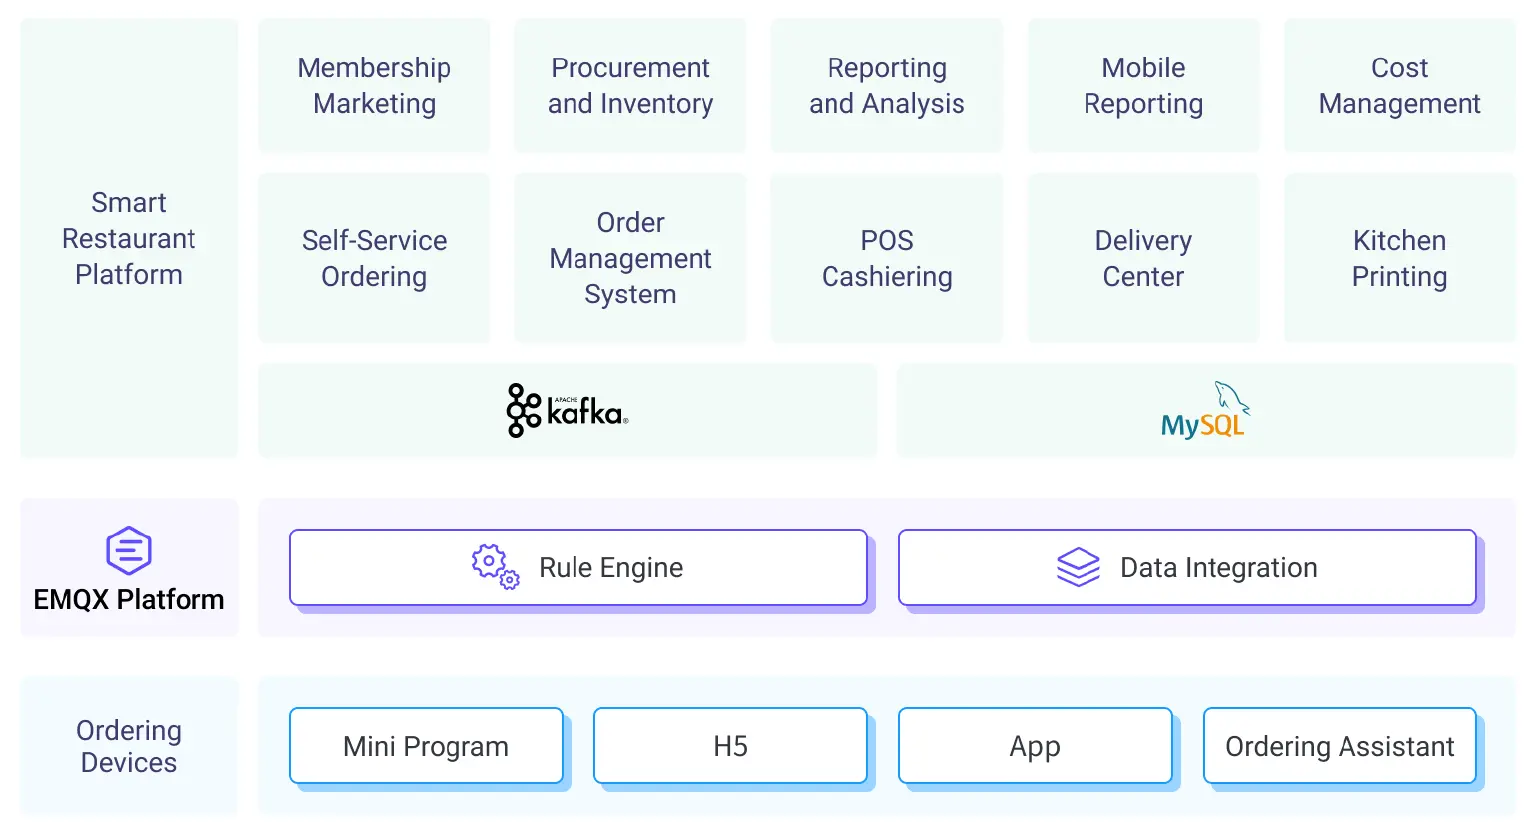
Task: Click the EMQX Platform hexagon icon
Action: 129,550
